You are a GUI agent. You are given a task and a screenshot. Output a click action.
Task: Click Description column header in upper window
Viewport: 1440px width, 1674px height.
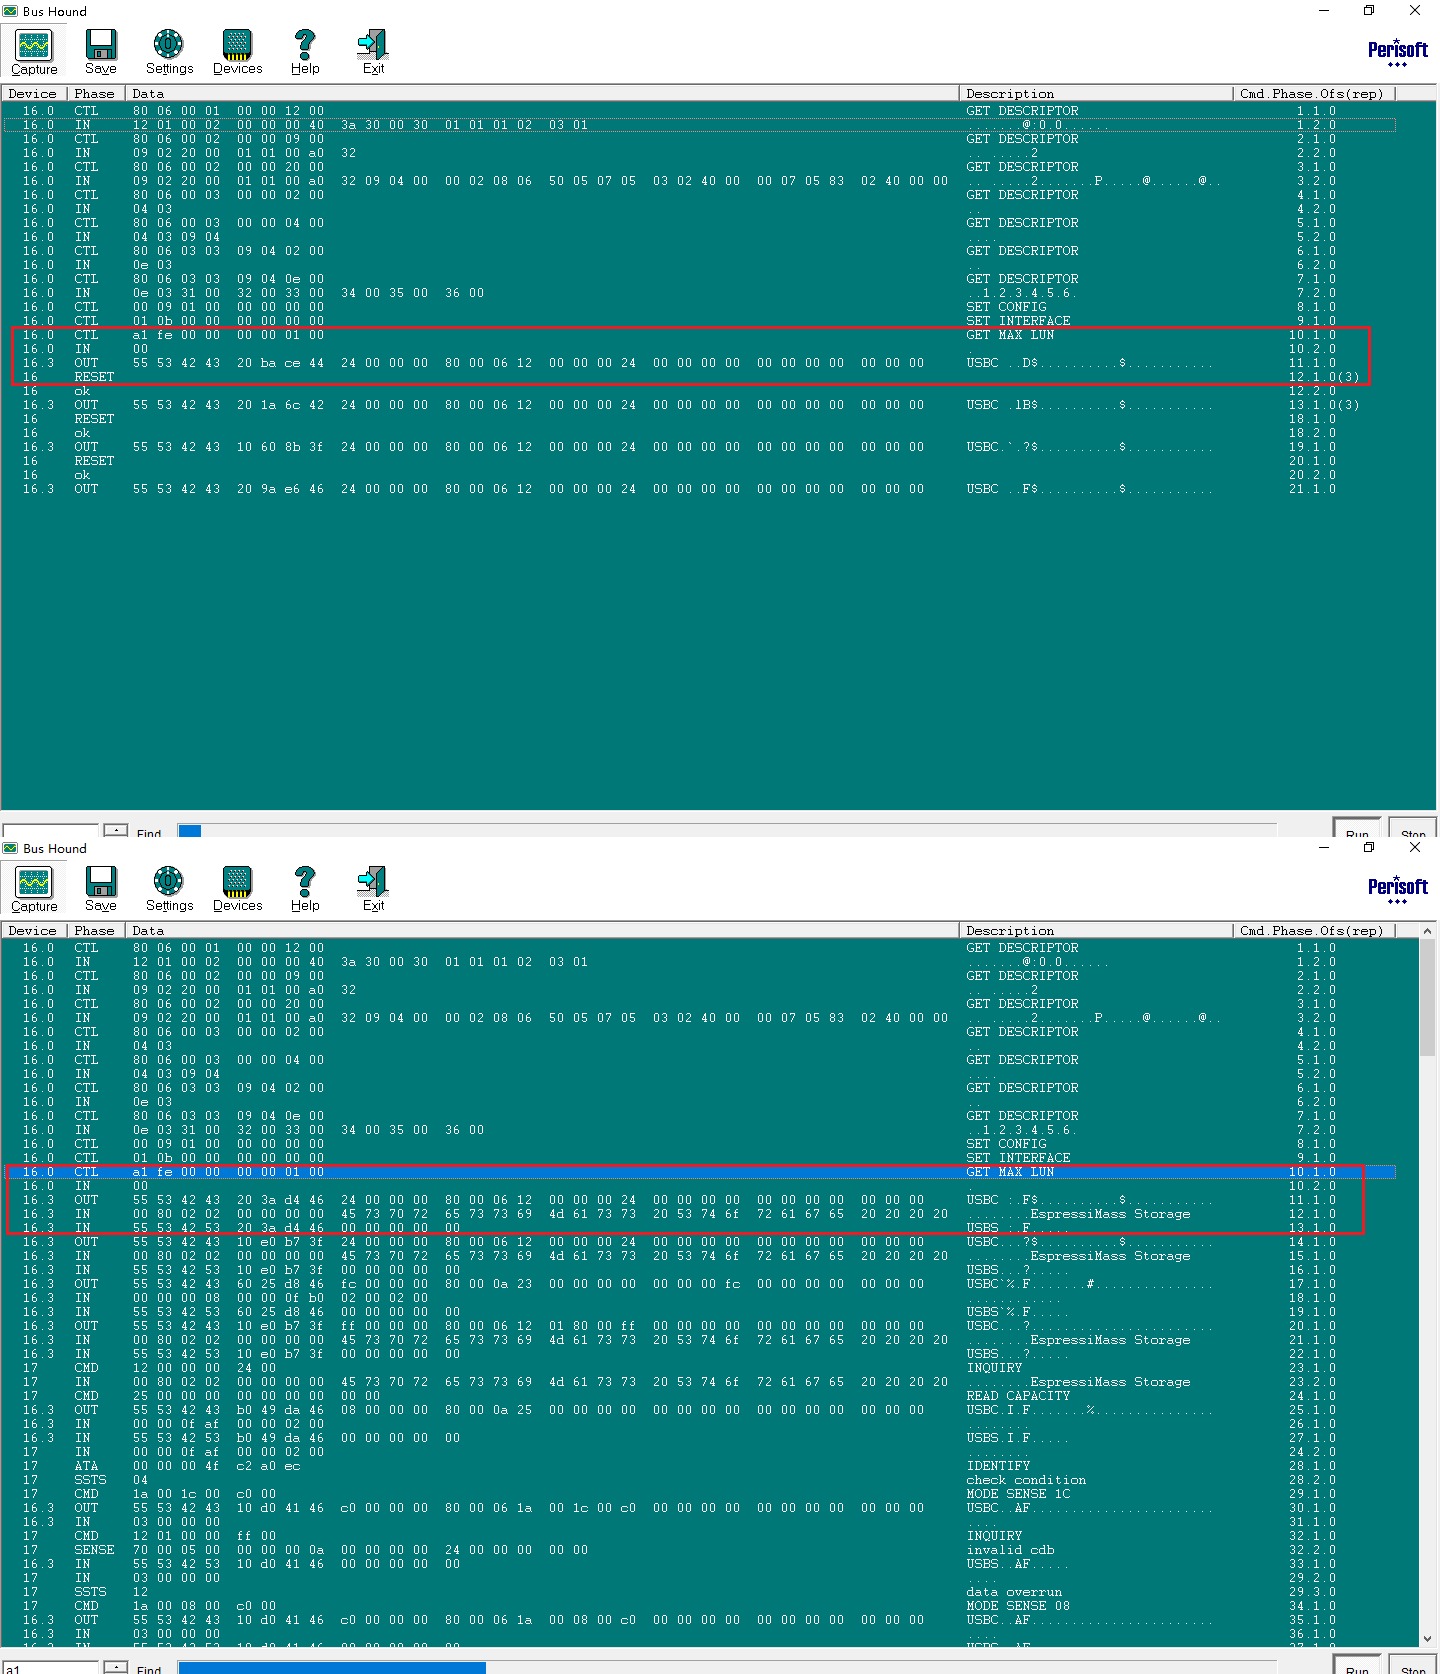click(x=1096, y=93)
